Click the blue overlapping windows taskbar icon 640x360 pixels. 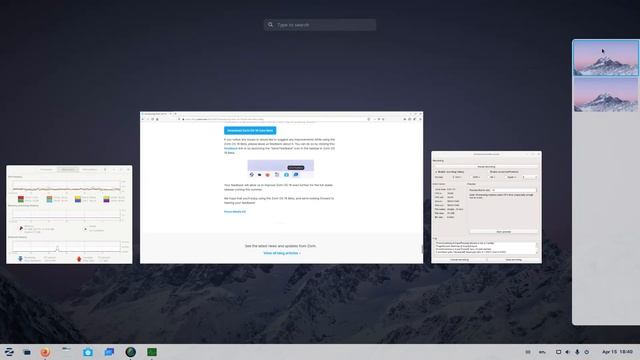[109, 352]
